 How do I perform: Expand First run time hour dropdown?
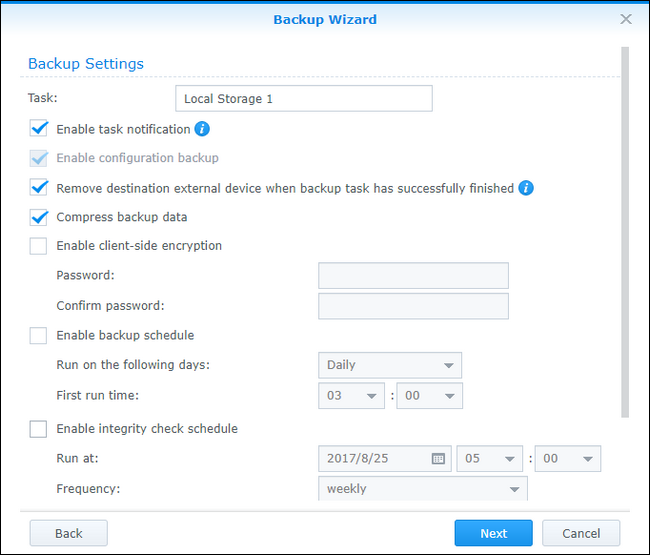tap(352, 396)
